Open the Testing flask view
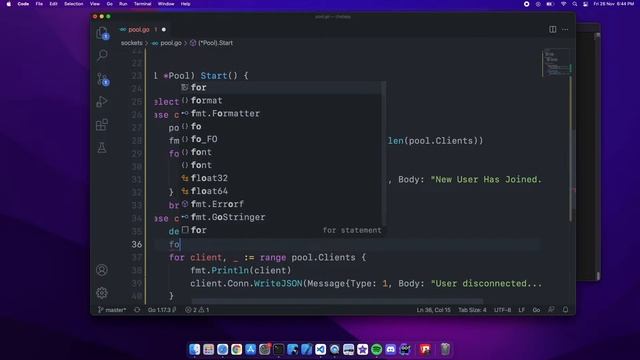The height and width of the screenshot is (360, 640). (x=102, y=147)
